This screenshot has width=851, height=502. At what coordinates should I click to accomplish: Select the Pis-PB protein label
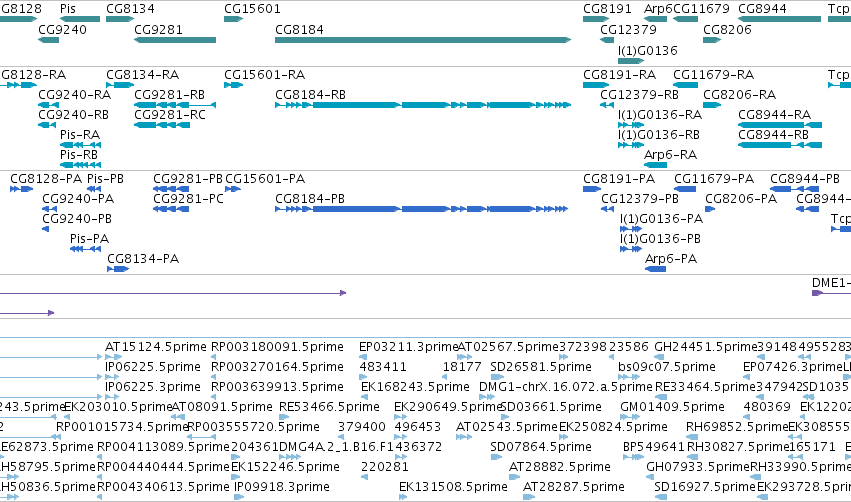pyautogui.click(x=105, y=179)
